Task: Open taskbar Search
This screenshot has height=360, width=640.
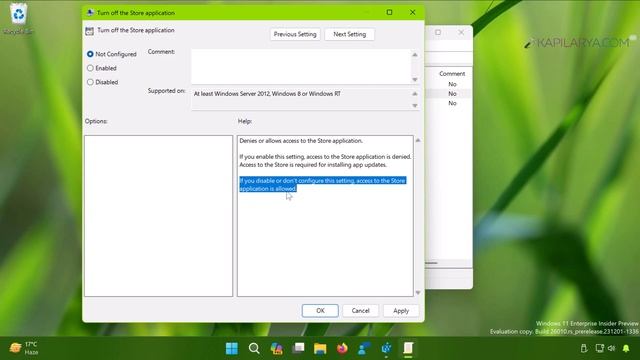Action: (x=254, y=349)
